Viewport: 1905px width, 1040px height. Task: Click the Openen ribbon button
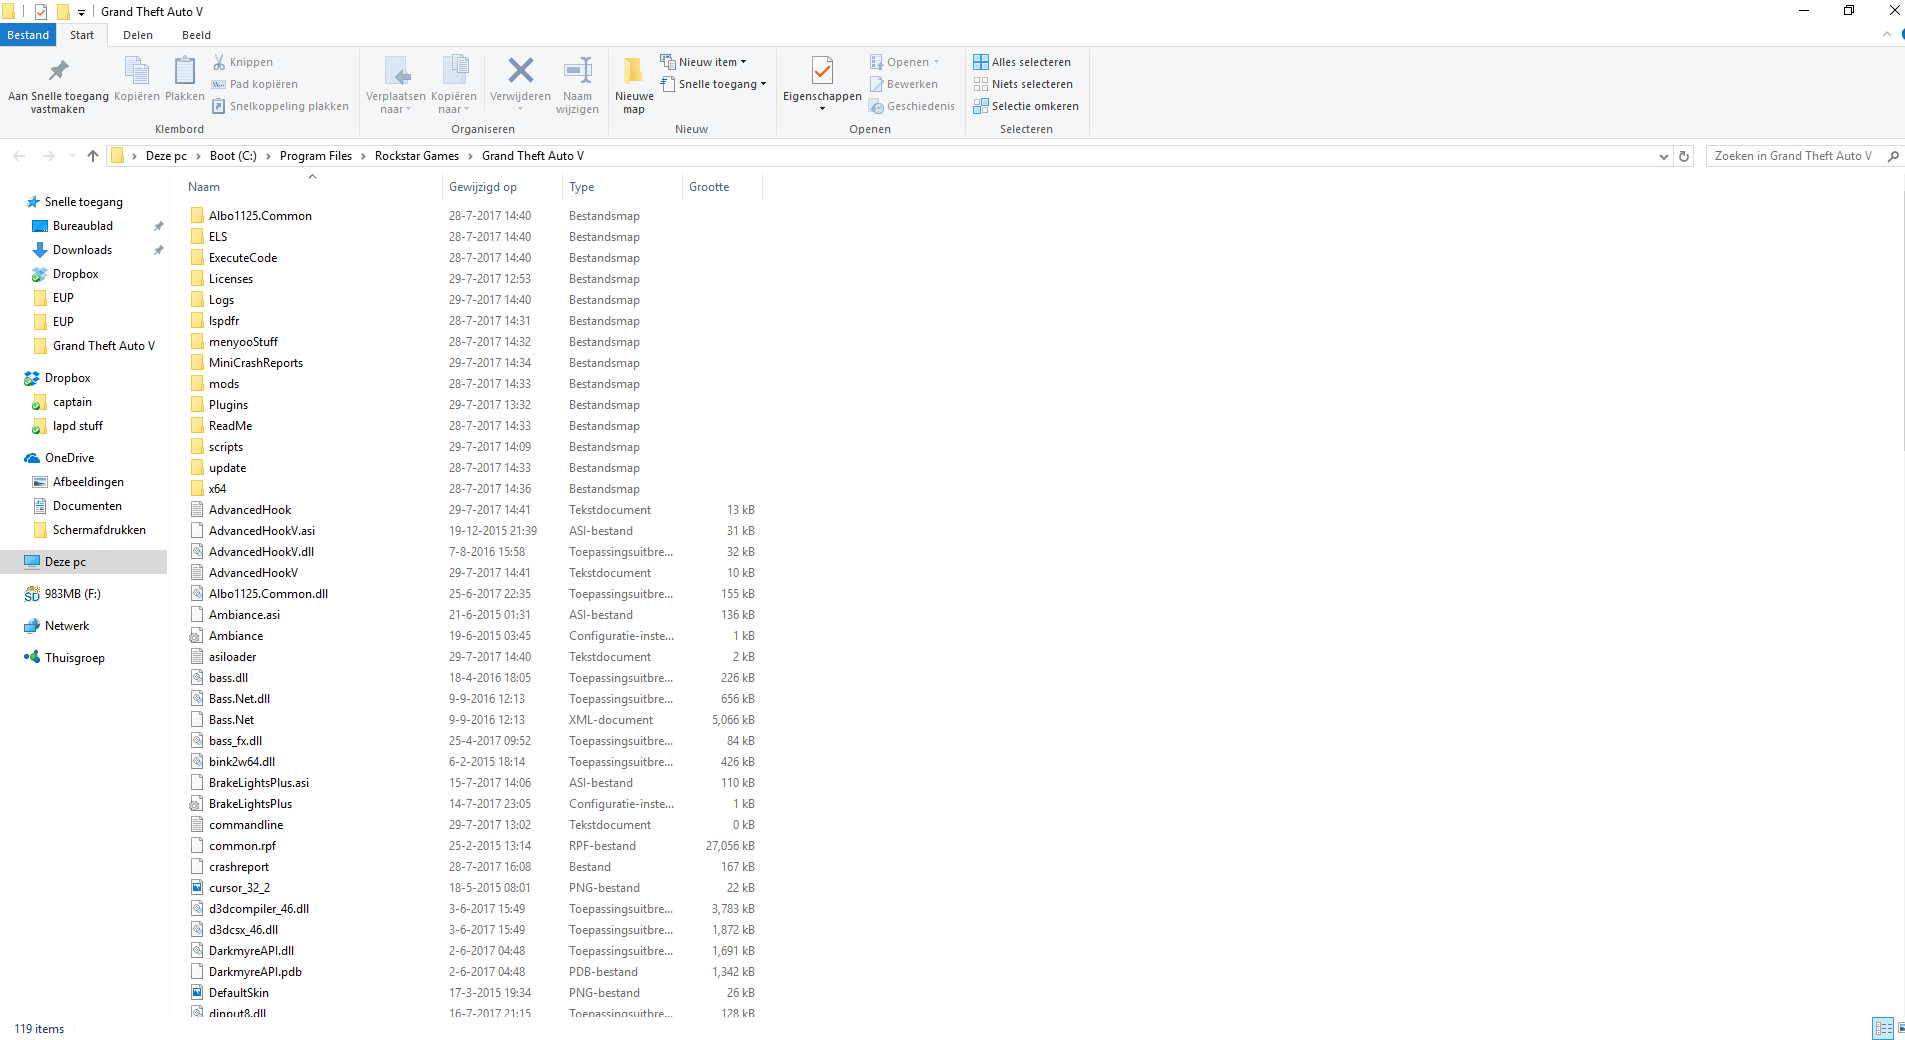[x=905, y=62]
